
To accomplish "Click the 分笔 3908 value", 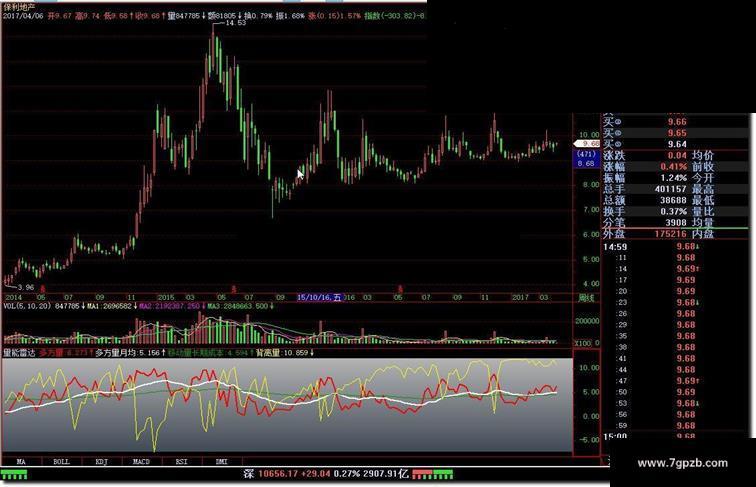I will tap(676, 222).
